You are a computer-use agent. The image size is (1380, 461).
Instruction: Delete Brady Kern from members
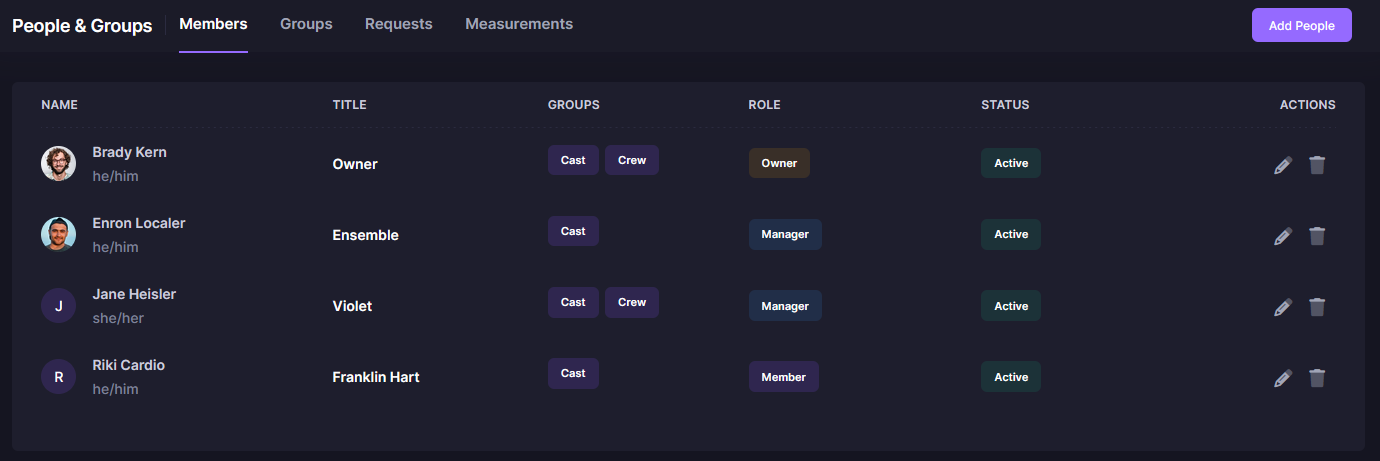(1317, 165)
